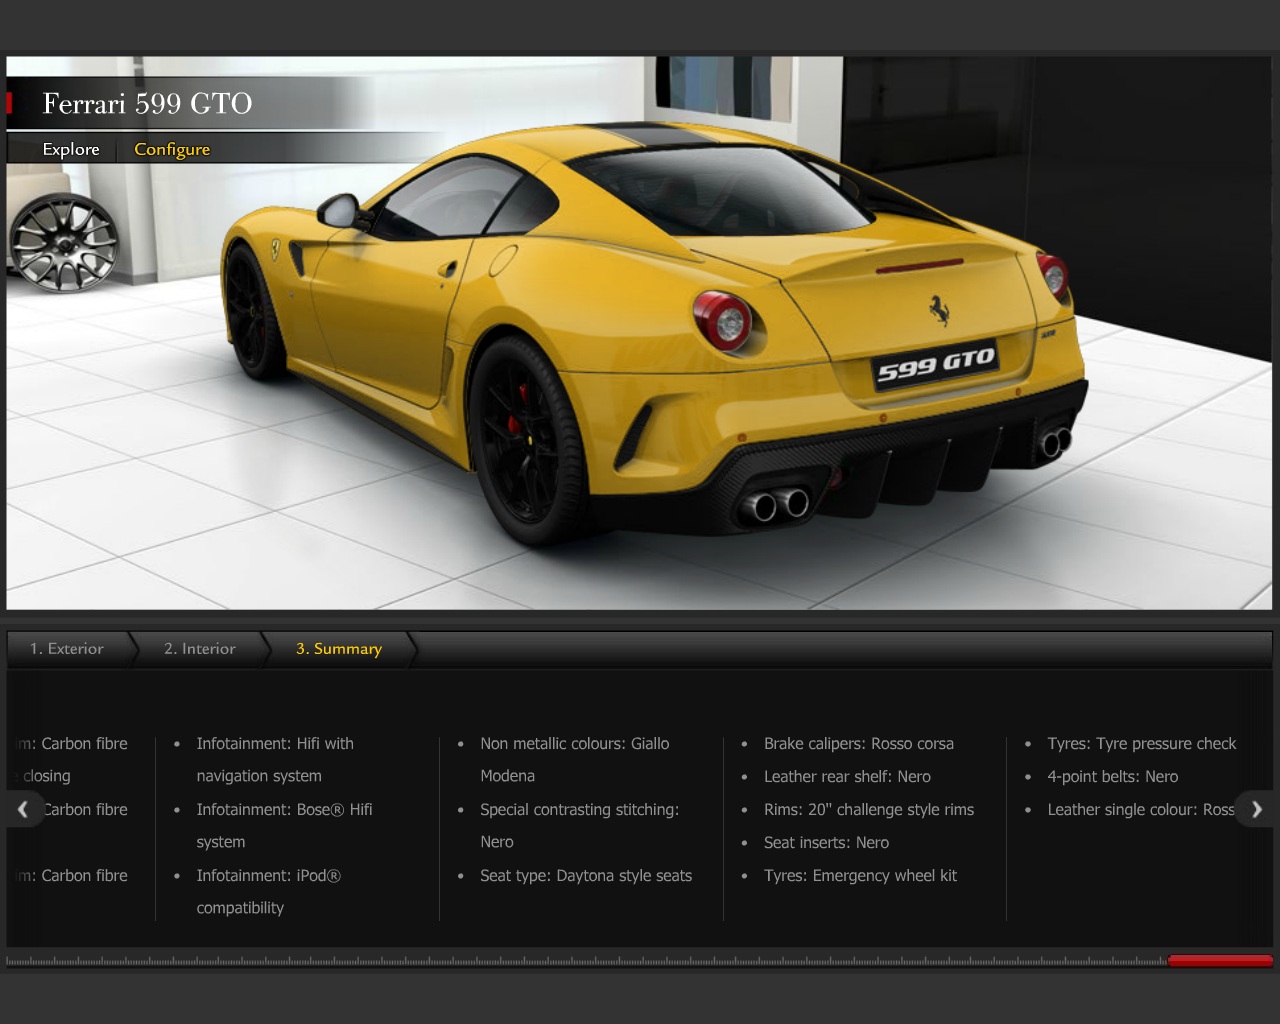The height and width of the screenshot is (1024, 1280).
Task: Click the alloy wheel rim thumbnail
Action: click(x=64, y=243)
